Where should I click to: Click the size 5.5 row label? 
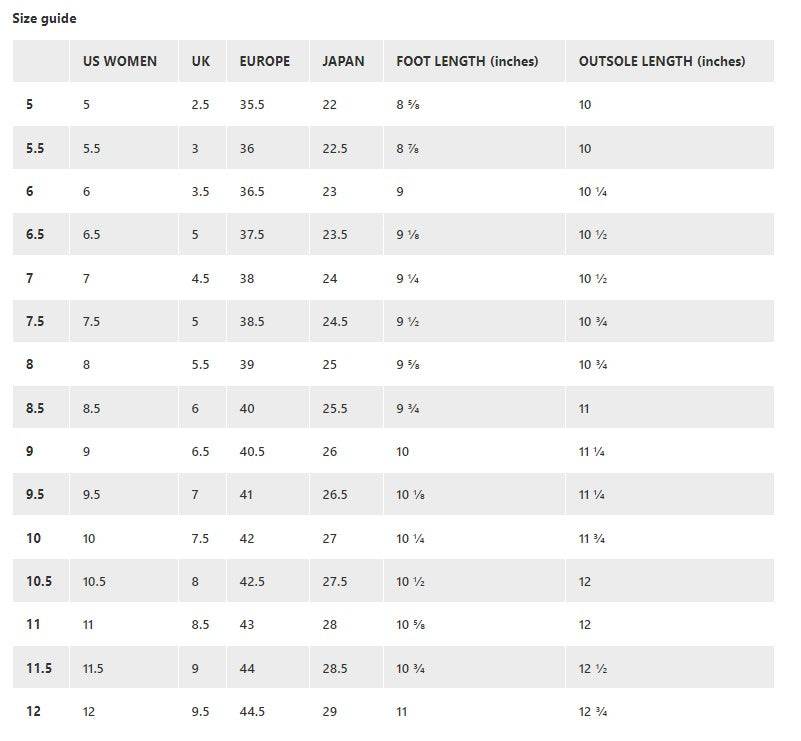pyautogui.click(x=35, y=148)
